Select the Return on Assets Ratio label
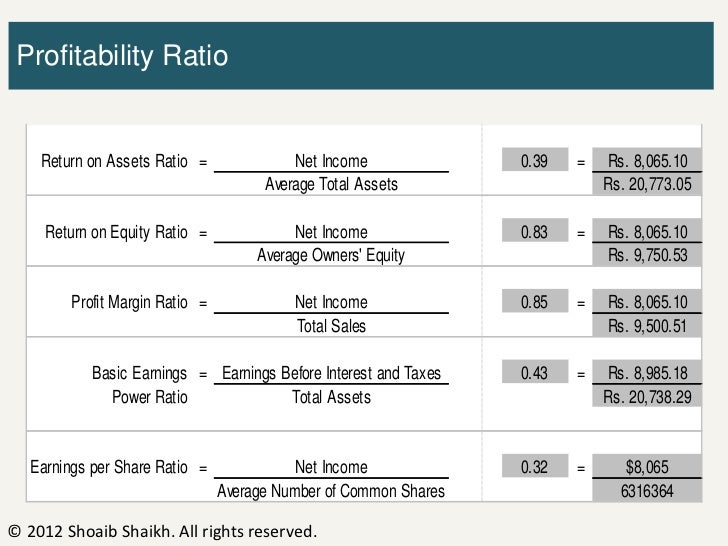728x546 pixels. [x=114, y=161]
